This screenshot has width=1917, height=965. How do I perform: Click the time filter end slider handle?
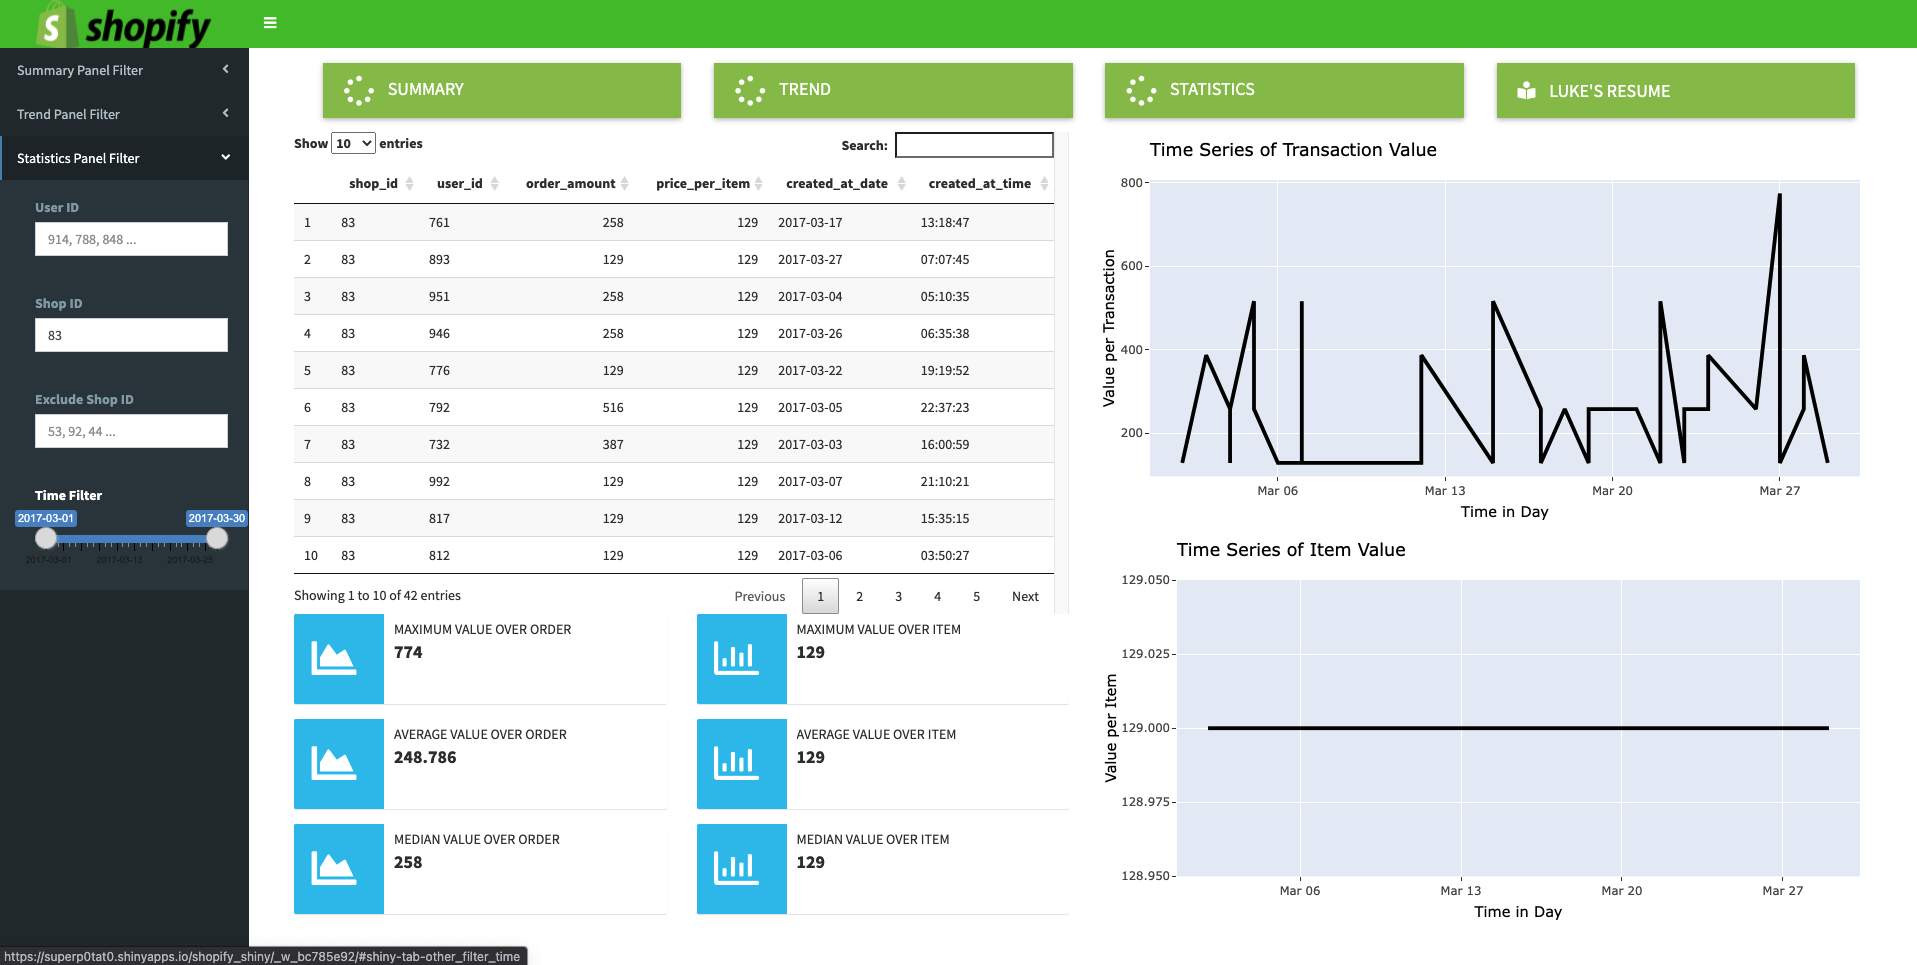click(217, 539)
